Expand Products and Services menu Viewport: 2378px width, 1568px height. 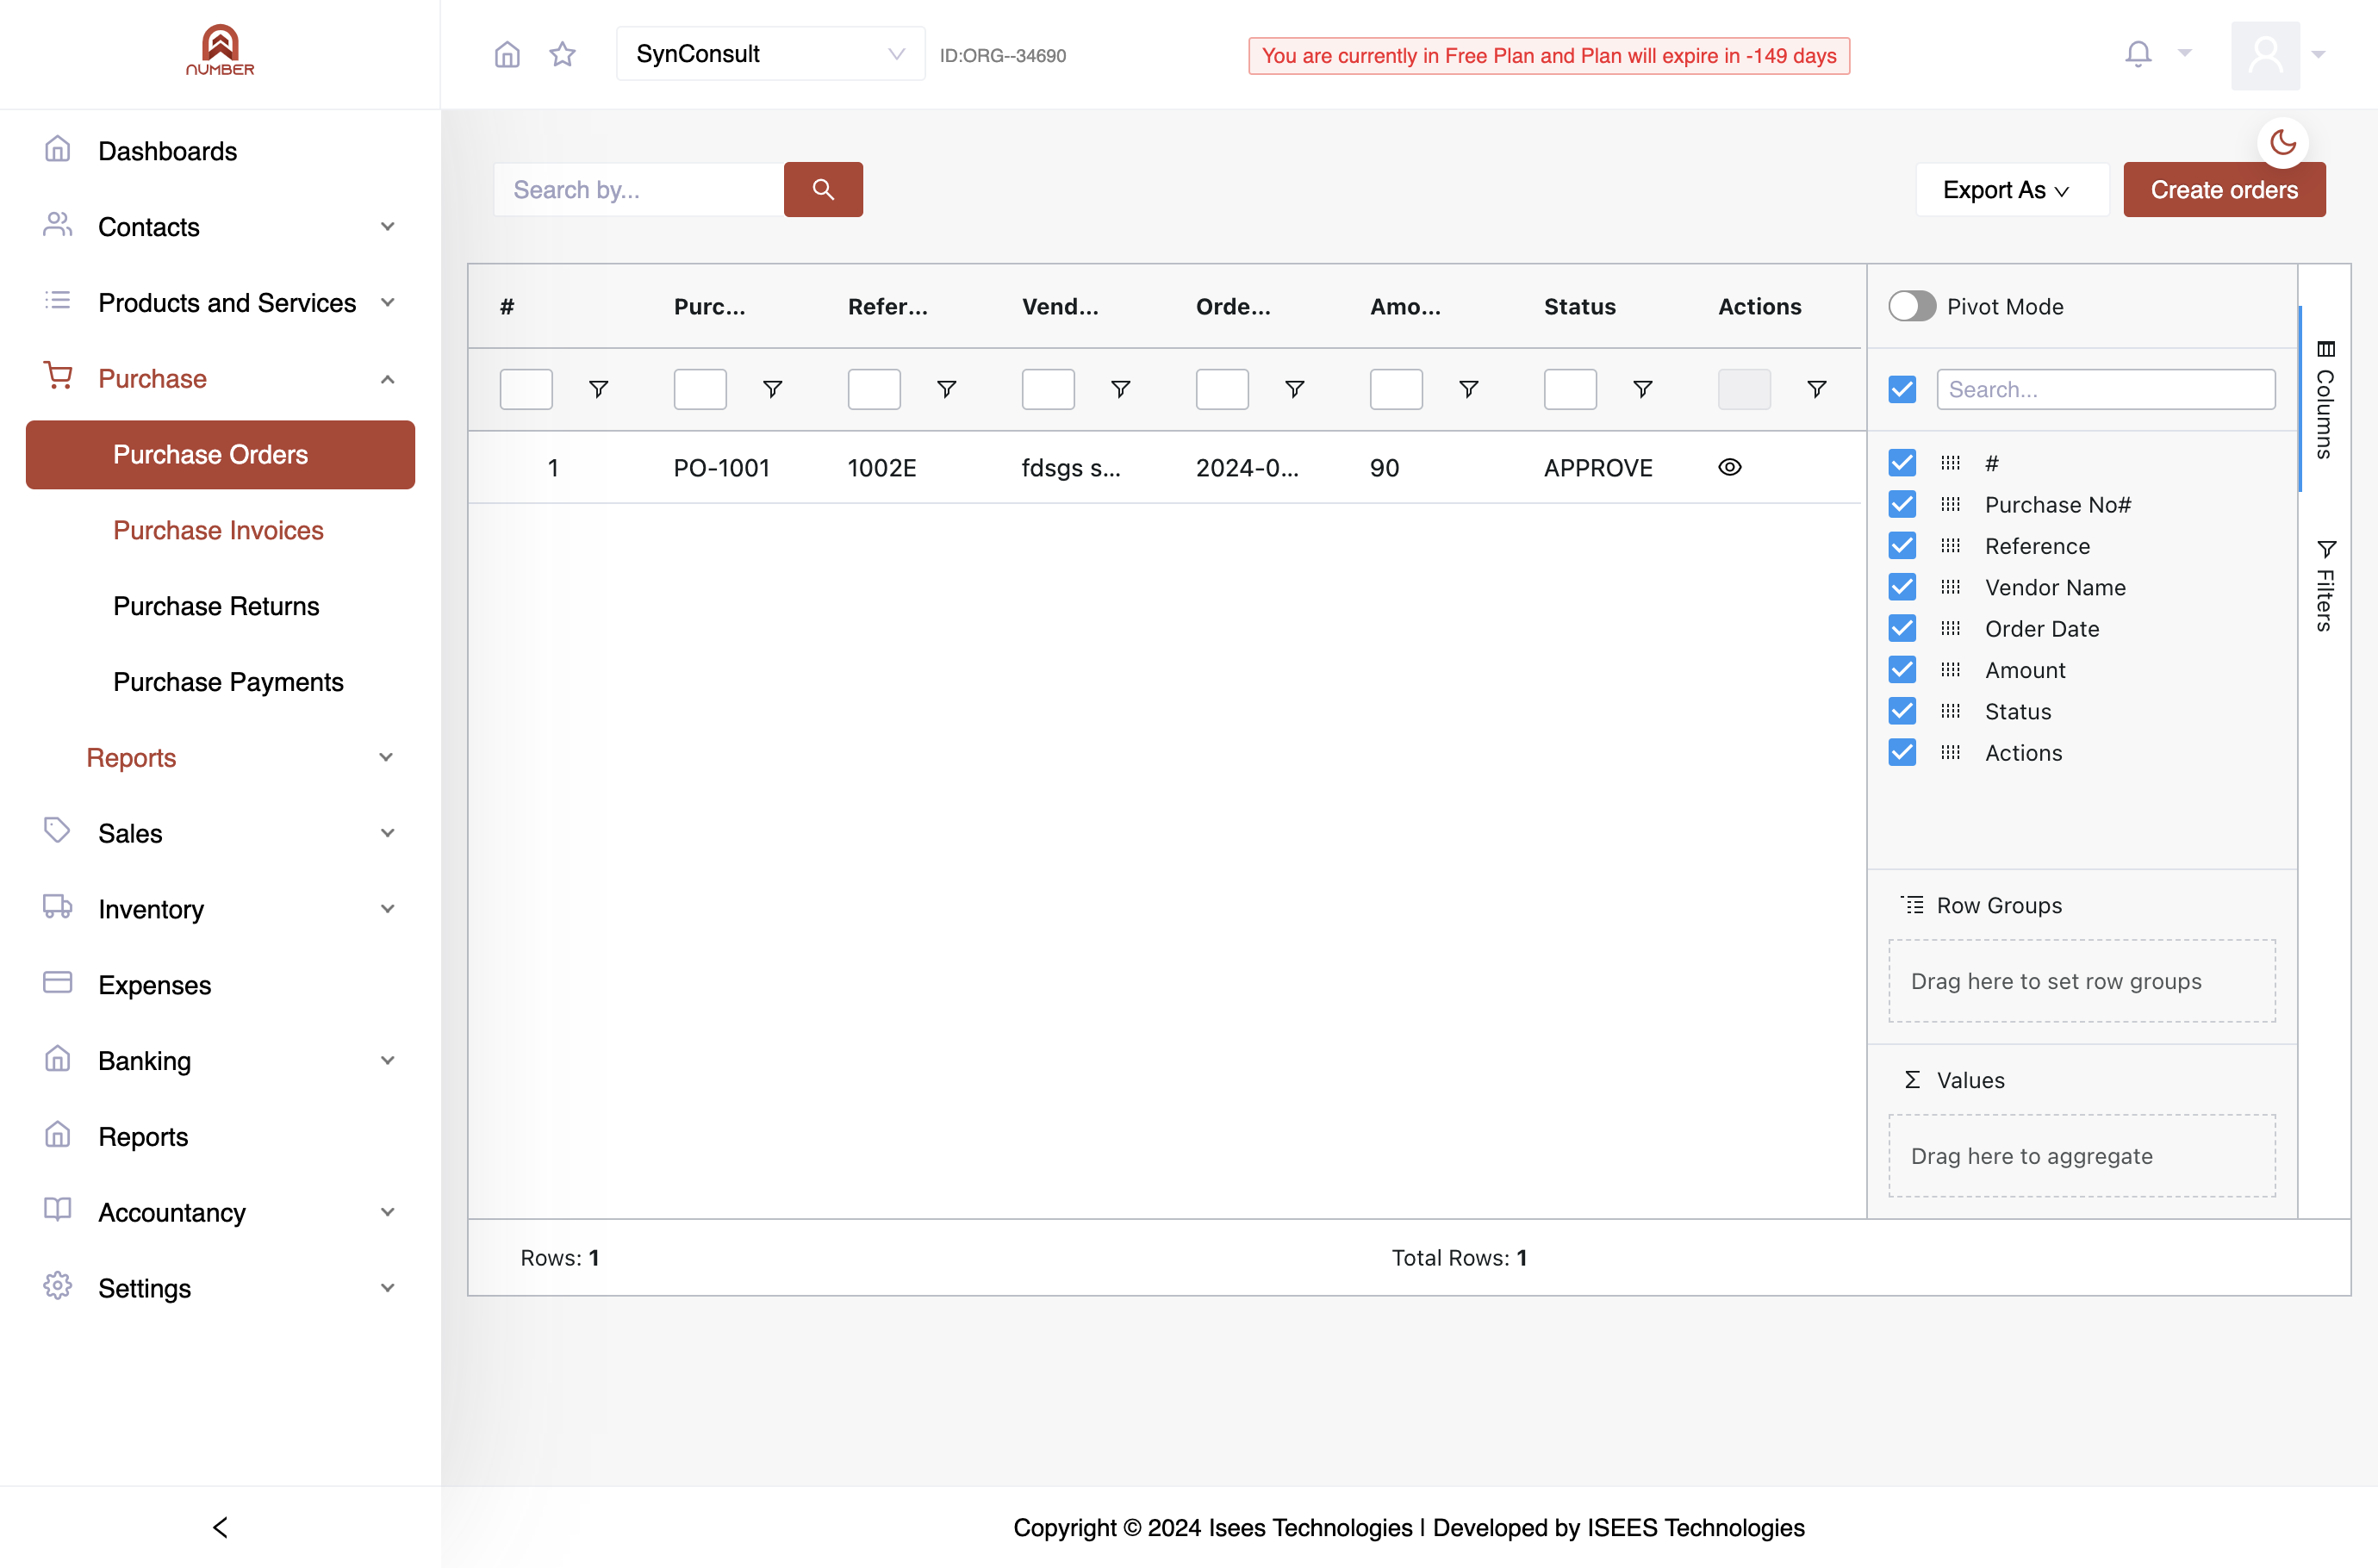220,302
